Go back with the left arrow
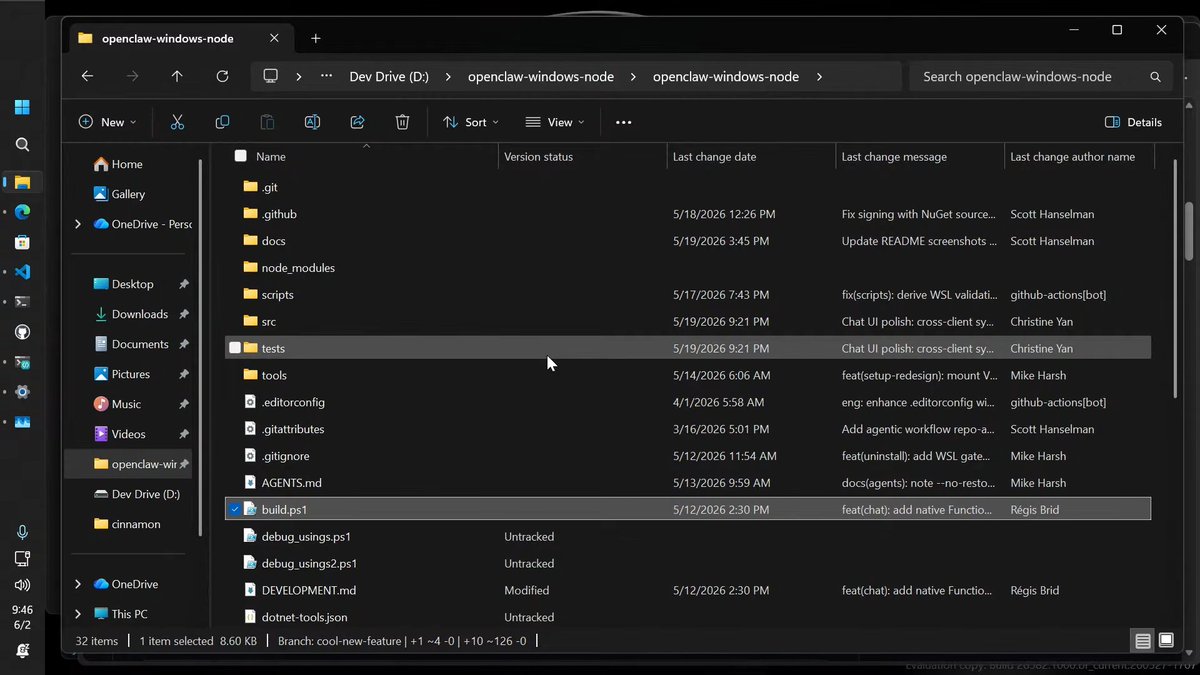Image resolution: width=1200 pixels, height=675 pixels. (87, 76)
